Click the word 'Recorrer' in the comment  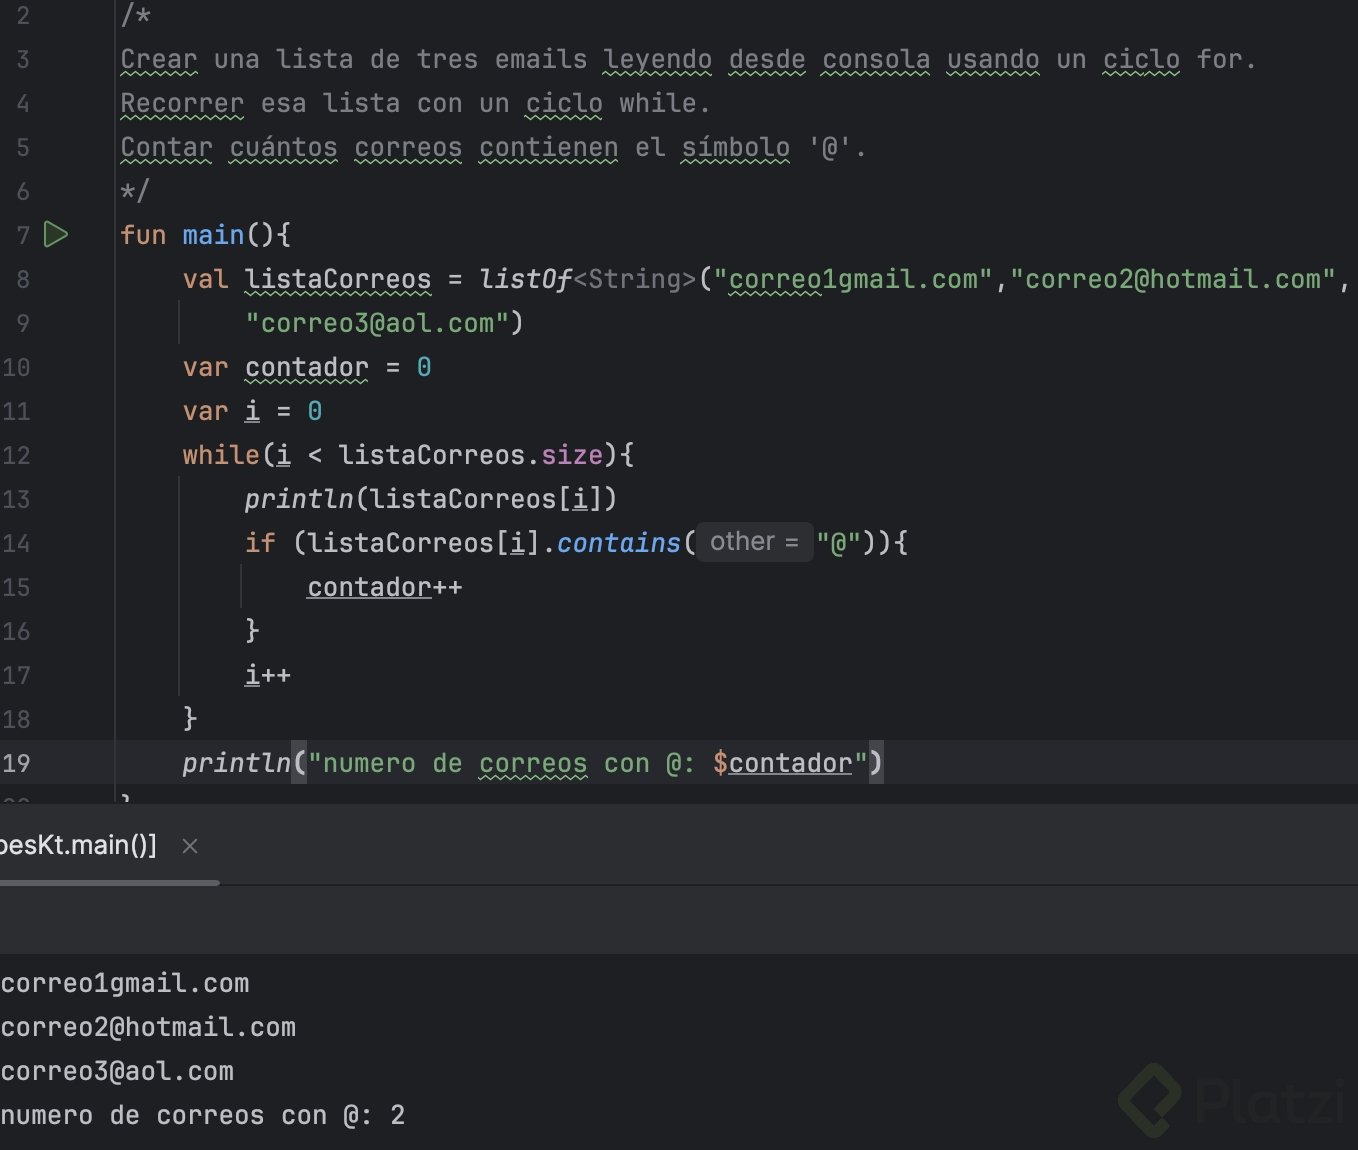pos(182,103)
